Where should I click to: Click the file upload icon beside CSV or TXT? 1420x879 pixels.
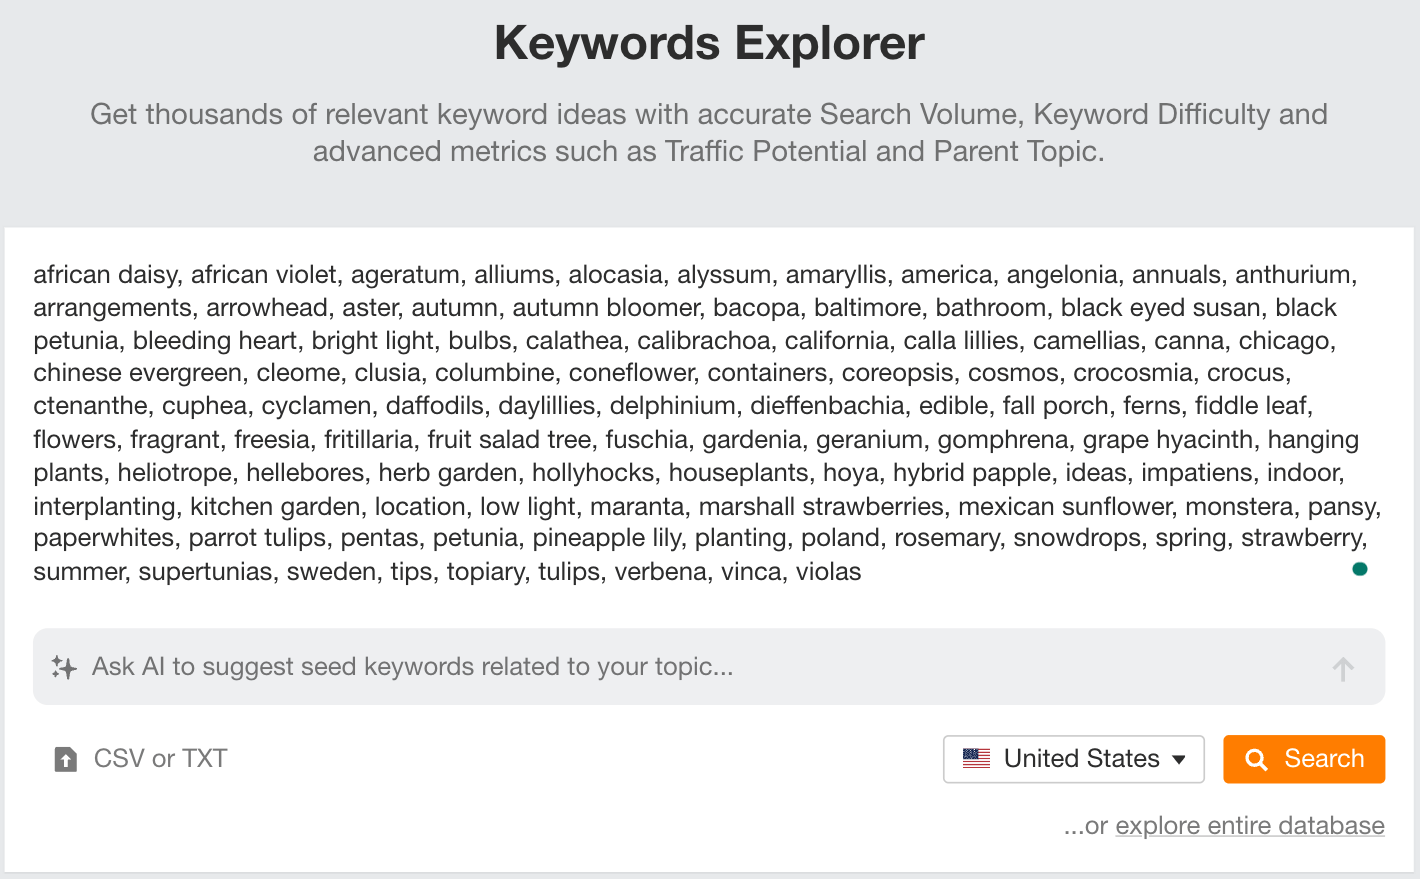(66, 758)
